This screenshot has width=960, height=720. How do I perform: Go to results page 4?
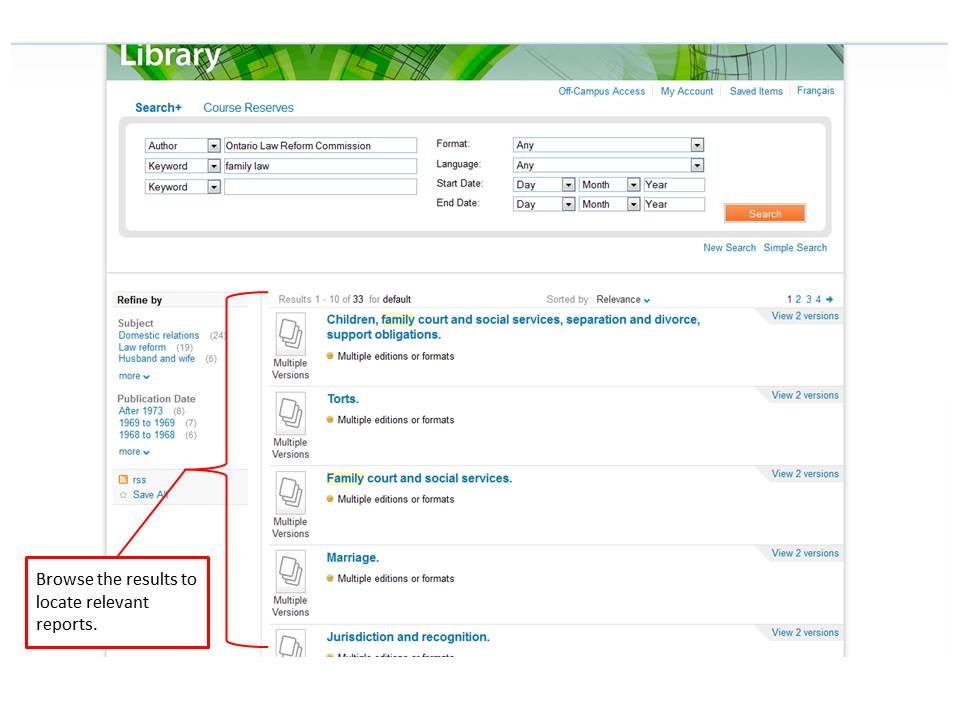click(x=819, y=299)
